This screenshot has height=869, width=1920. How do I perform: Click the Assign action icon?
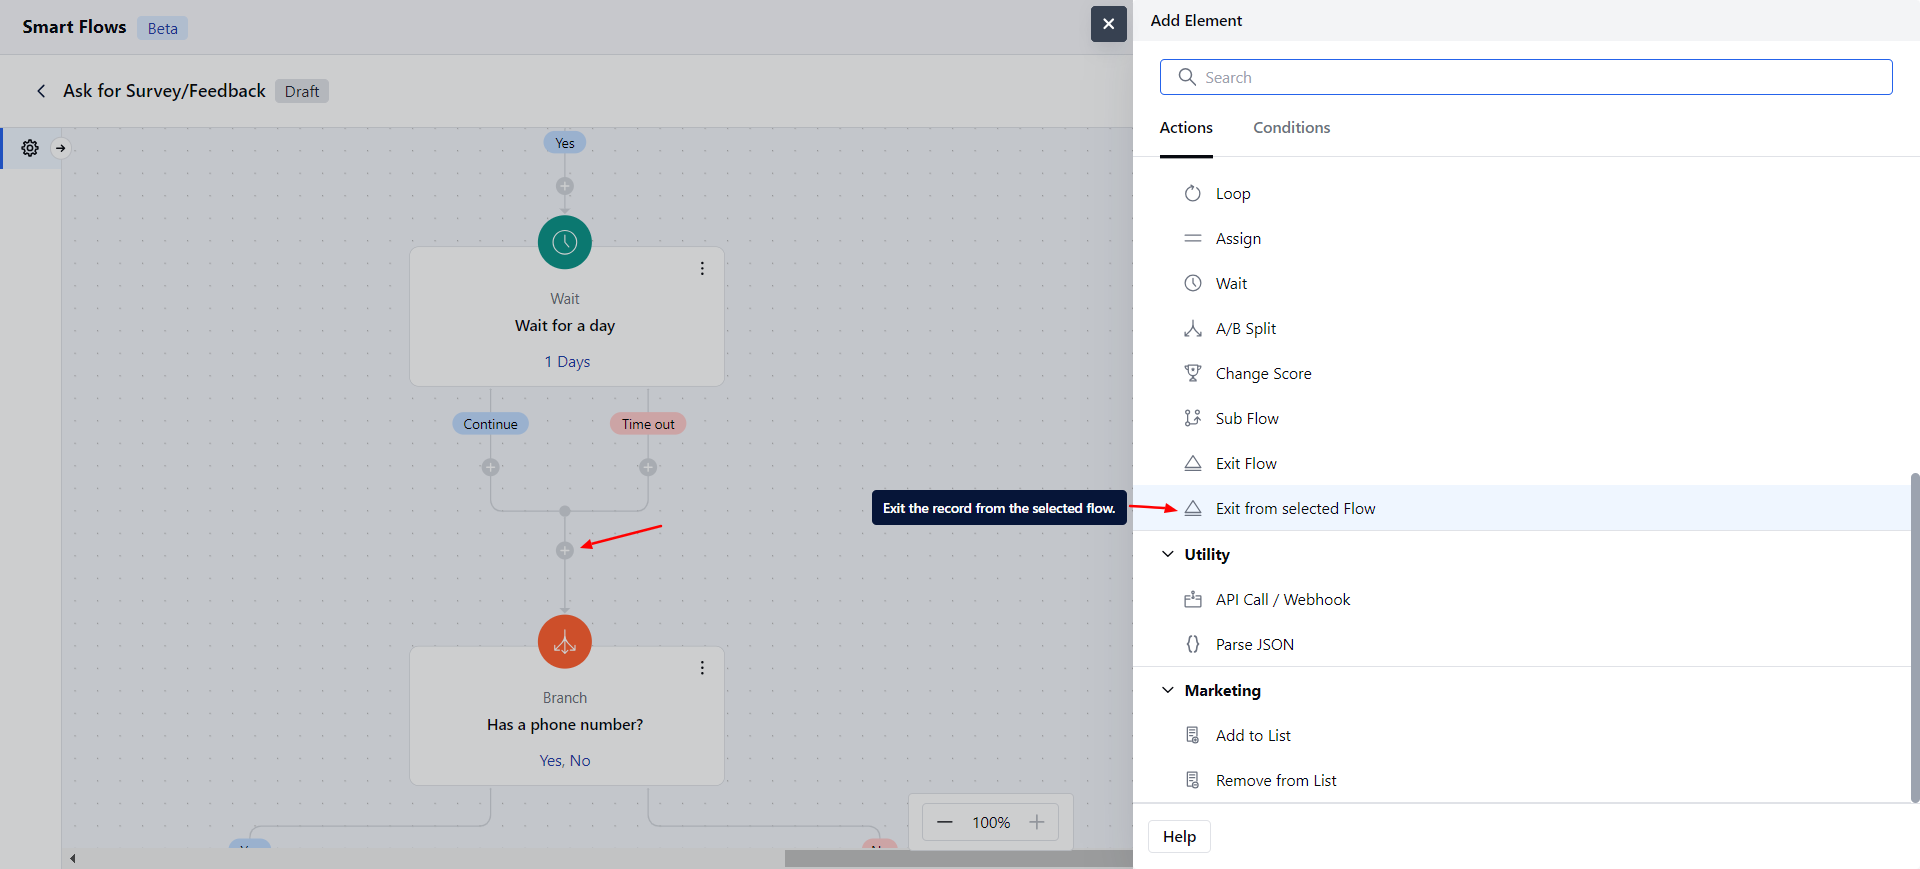1192,238
